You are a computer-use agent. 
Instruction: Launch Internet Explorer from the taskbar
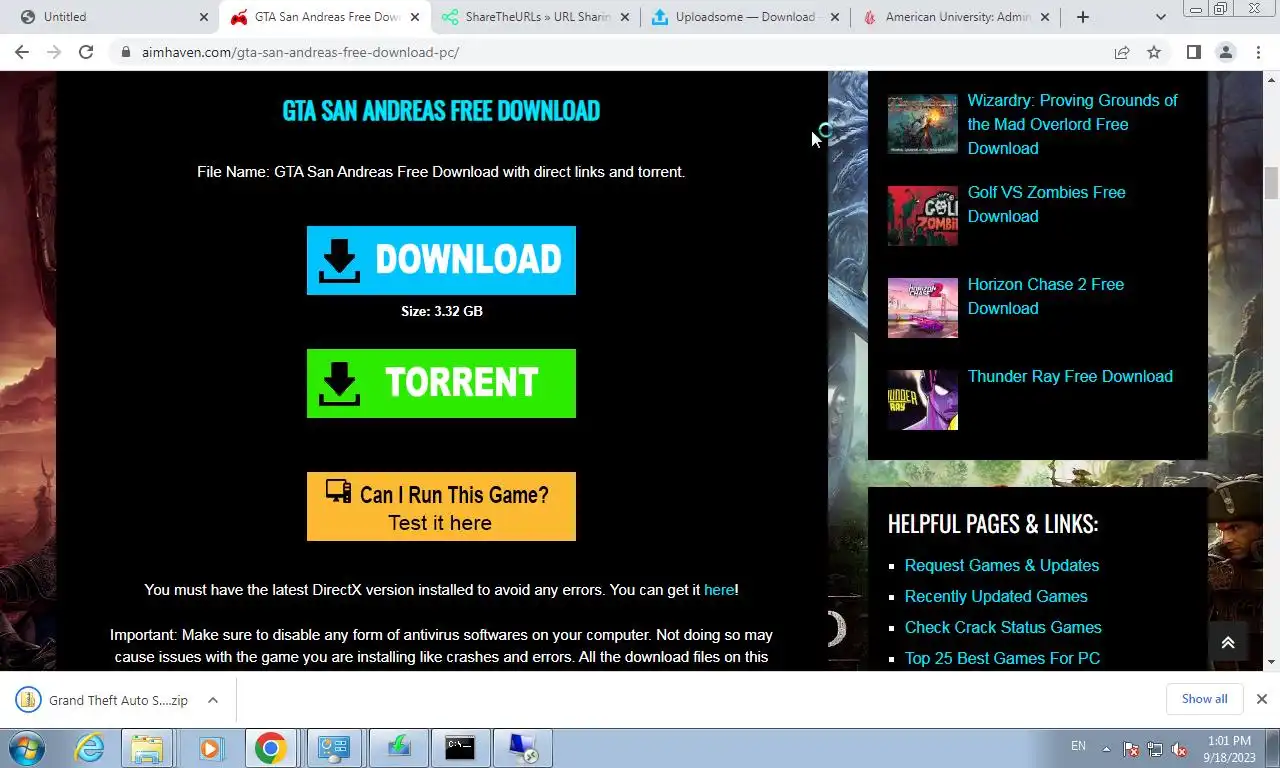point(89,748)
